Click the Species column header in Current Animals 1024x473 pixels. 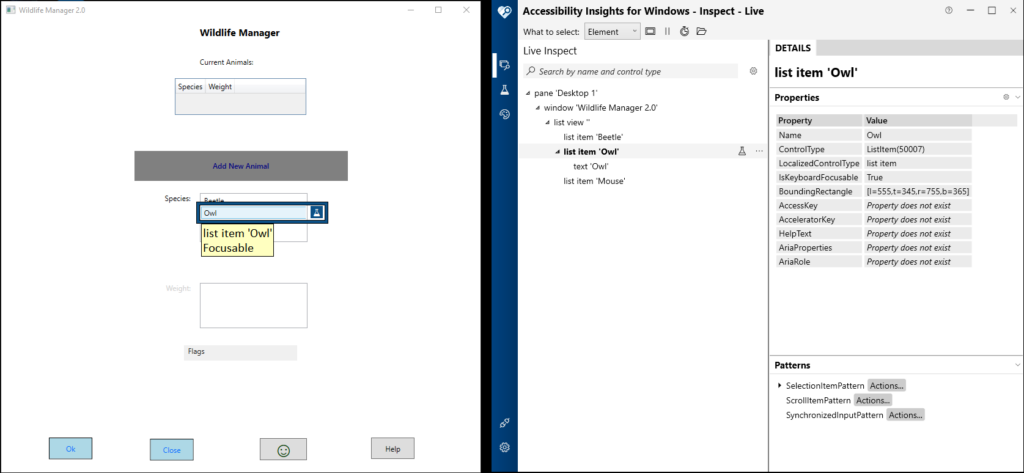[191, 86]
